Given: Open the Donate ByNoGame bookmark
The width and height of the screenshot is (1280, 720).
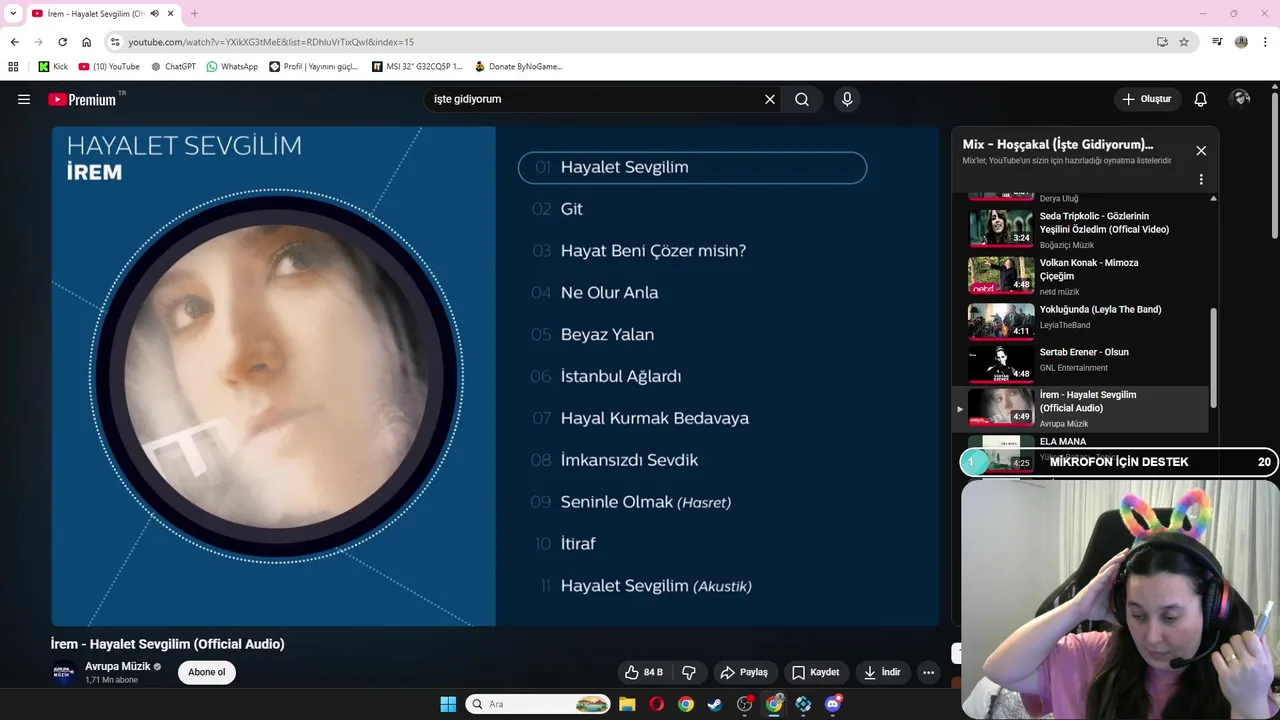Looking at the screenshot, I should 519,67.
